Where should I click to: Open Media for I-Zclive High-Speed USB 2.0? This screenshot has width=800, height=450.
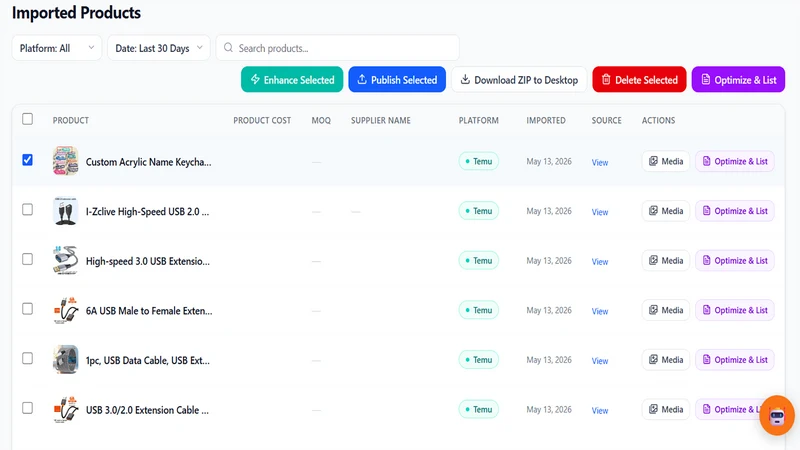(666, 211)
